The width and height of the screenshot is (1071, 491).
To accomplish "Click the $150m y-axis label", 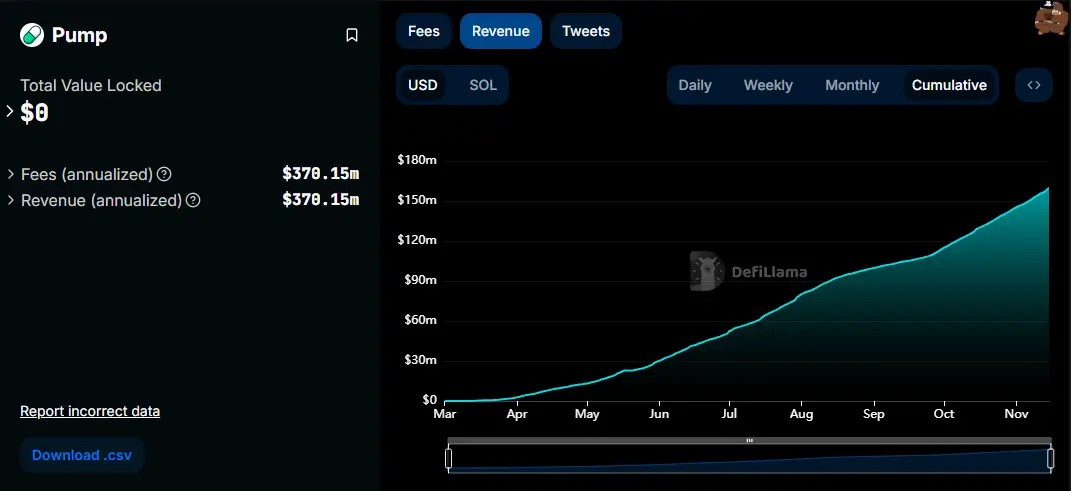I will [x=417, y=200].
